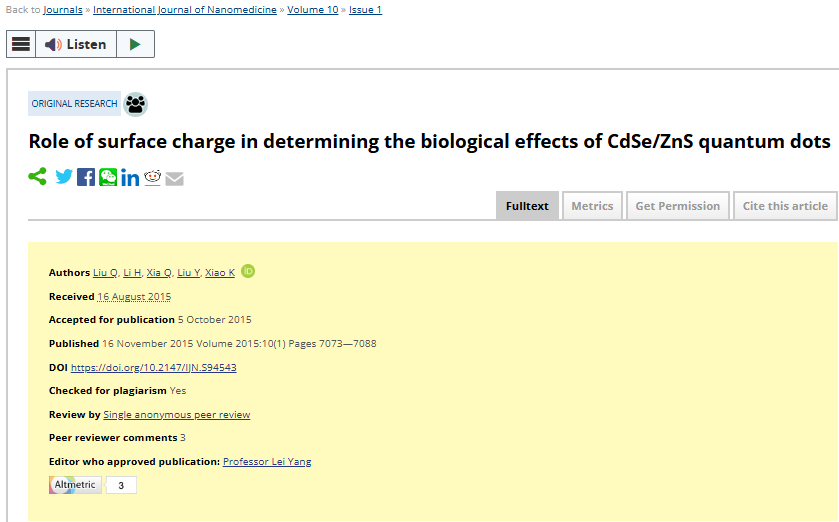This screenshot has height=522, width=839.
Task: Share article on Reddit
Action: click(x=152, y=178)
